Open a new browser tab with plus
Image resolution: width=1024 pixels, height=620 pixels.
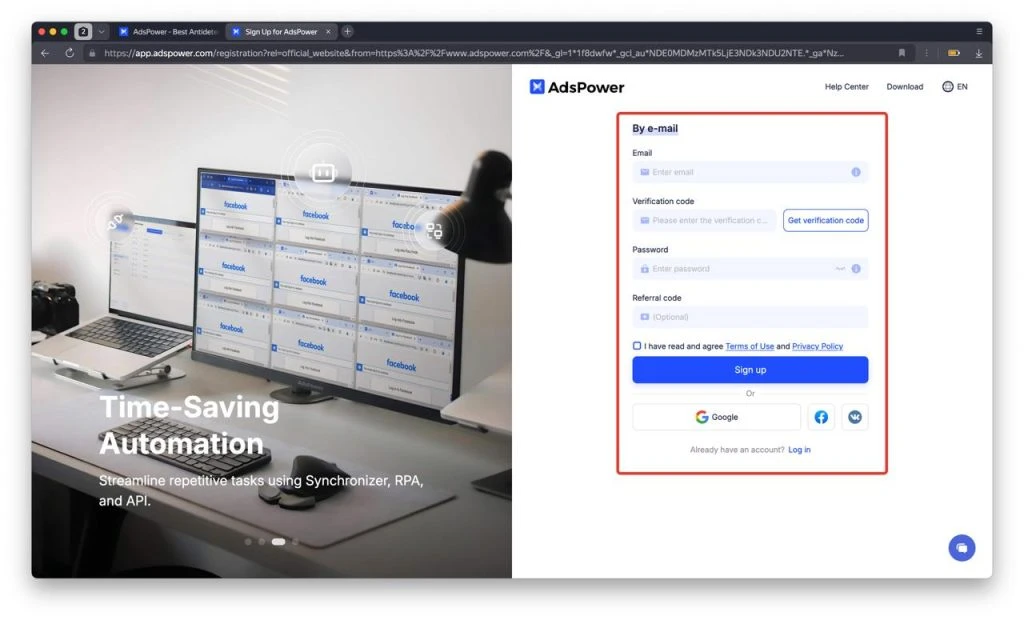347,31
